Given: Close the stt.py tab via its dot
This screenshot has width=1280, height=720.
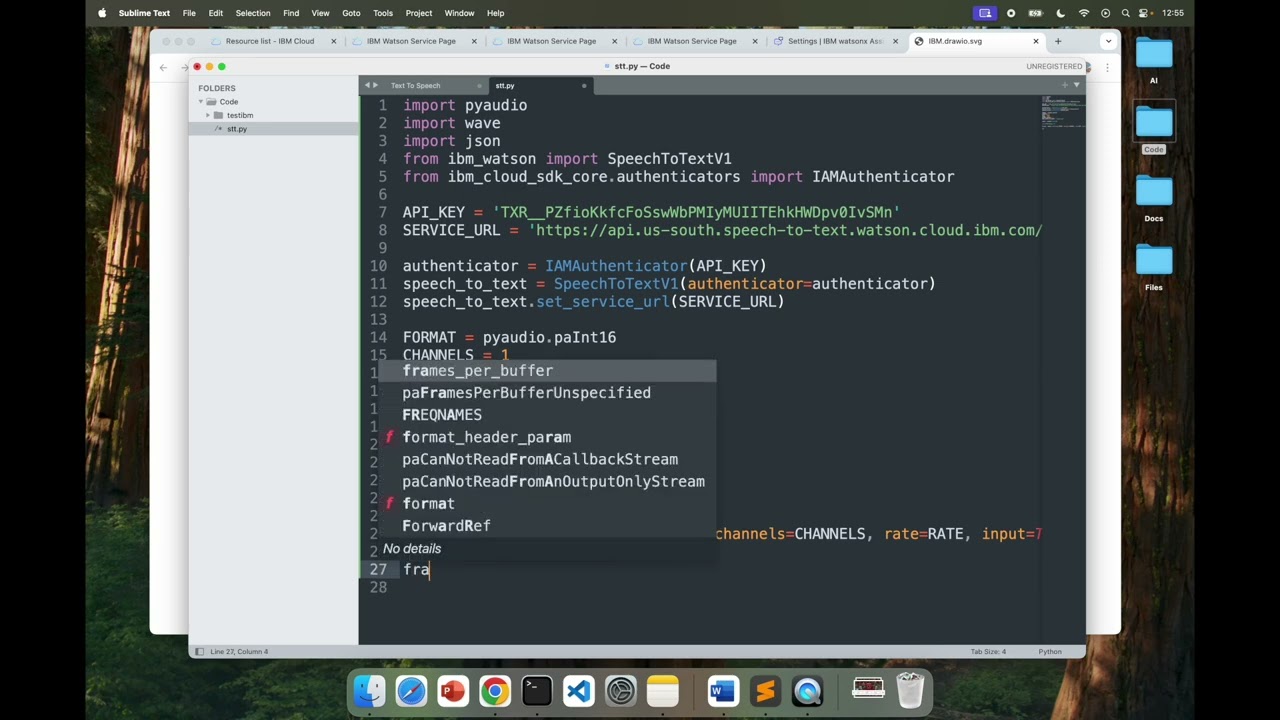Looking at the screenshot, I should tap(584, 85).
